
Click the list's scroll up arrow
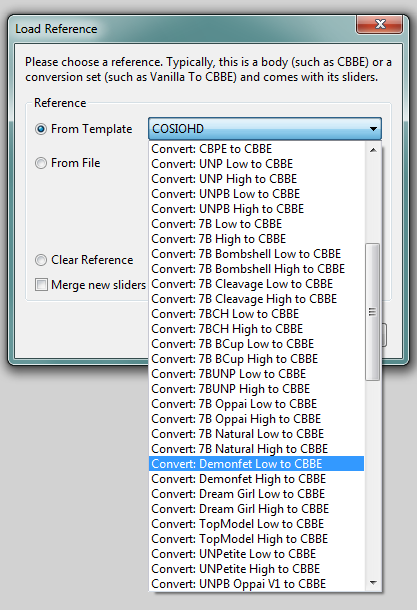(x=373, y=150)
